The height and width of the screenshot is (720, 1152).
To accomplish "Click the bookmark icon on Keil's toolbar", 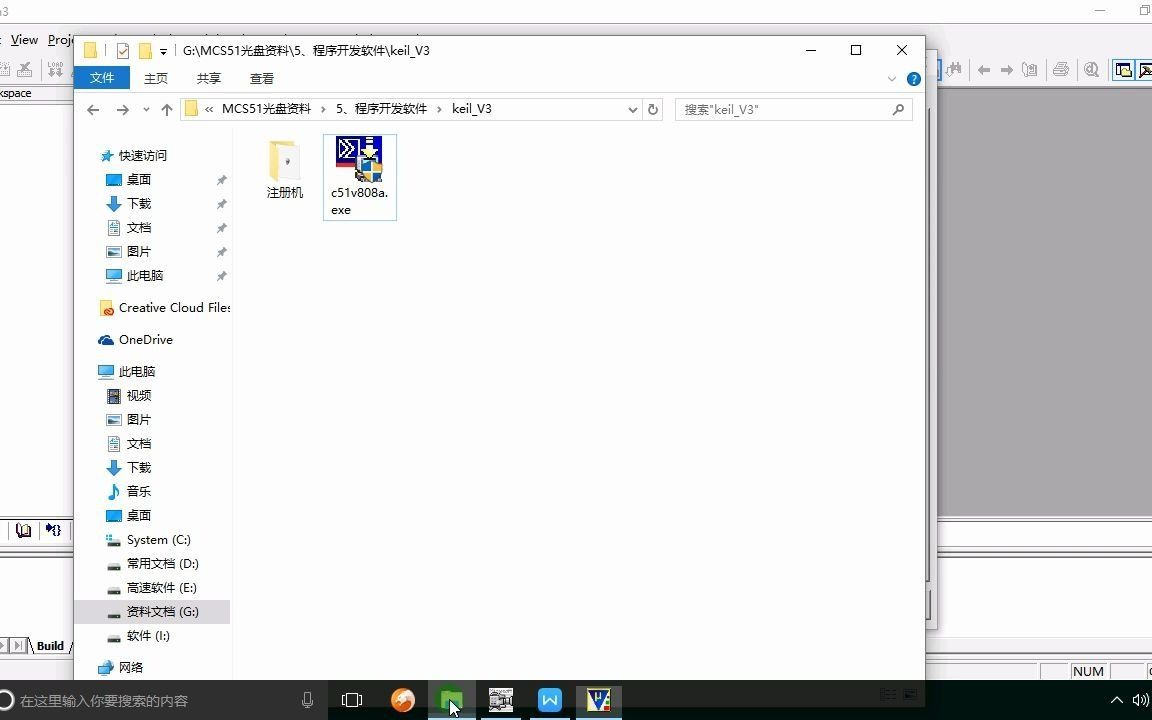I will 1028,70.
